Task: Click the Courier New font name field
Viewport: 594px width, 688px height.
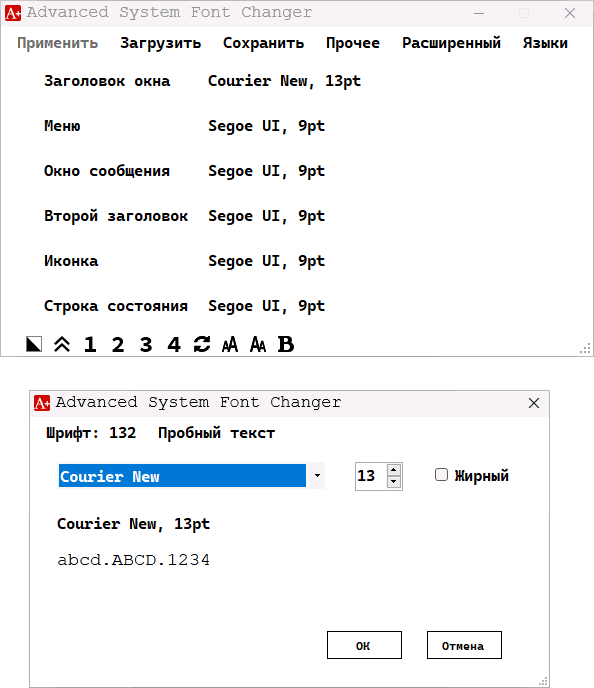Action: pyautogui.click(x=182, y=476)
